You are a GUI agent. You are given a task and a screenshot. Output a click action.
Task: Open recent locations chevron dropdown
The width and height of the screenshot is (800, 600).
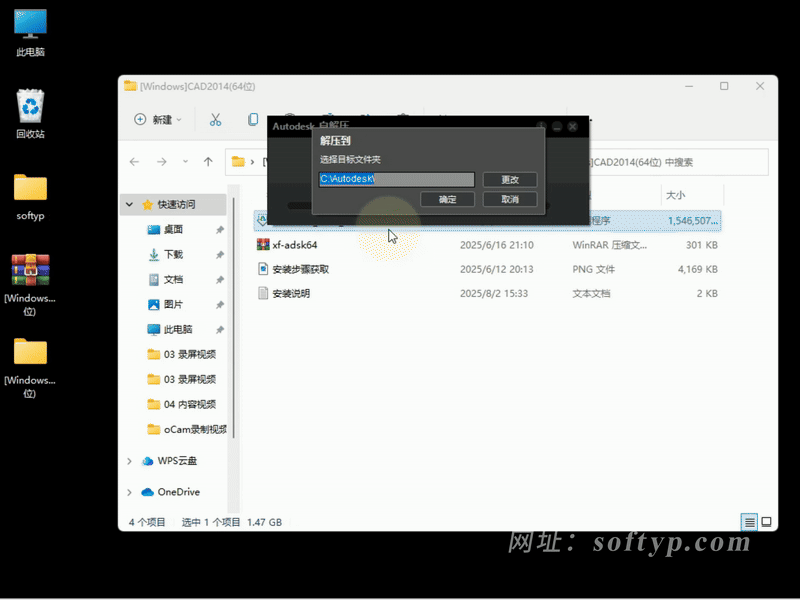click(185, 162)
